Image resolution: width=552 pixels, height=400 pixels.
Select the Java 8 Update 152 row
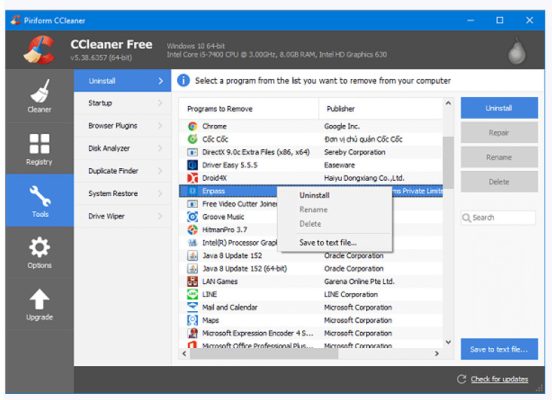click(311, 256)
